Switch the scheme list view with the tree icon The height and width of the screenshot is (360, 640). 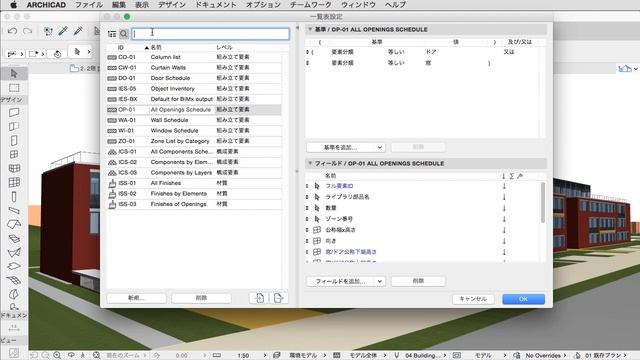click(x=112, y=34)
